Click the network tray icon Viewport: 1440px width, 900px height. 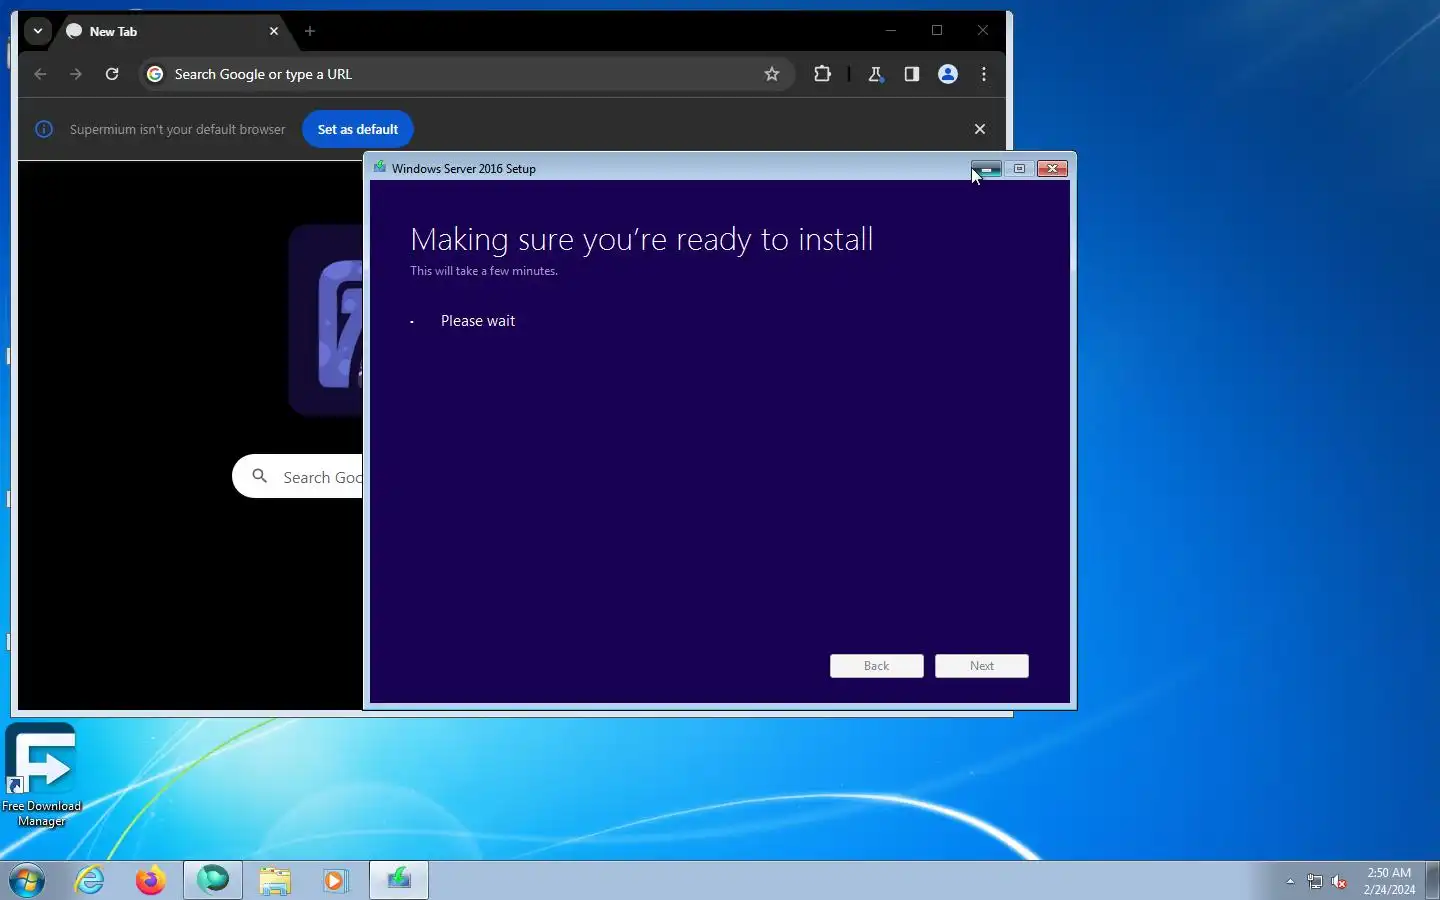pyautogui.click(x=1314, y=881)
